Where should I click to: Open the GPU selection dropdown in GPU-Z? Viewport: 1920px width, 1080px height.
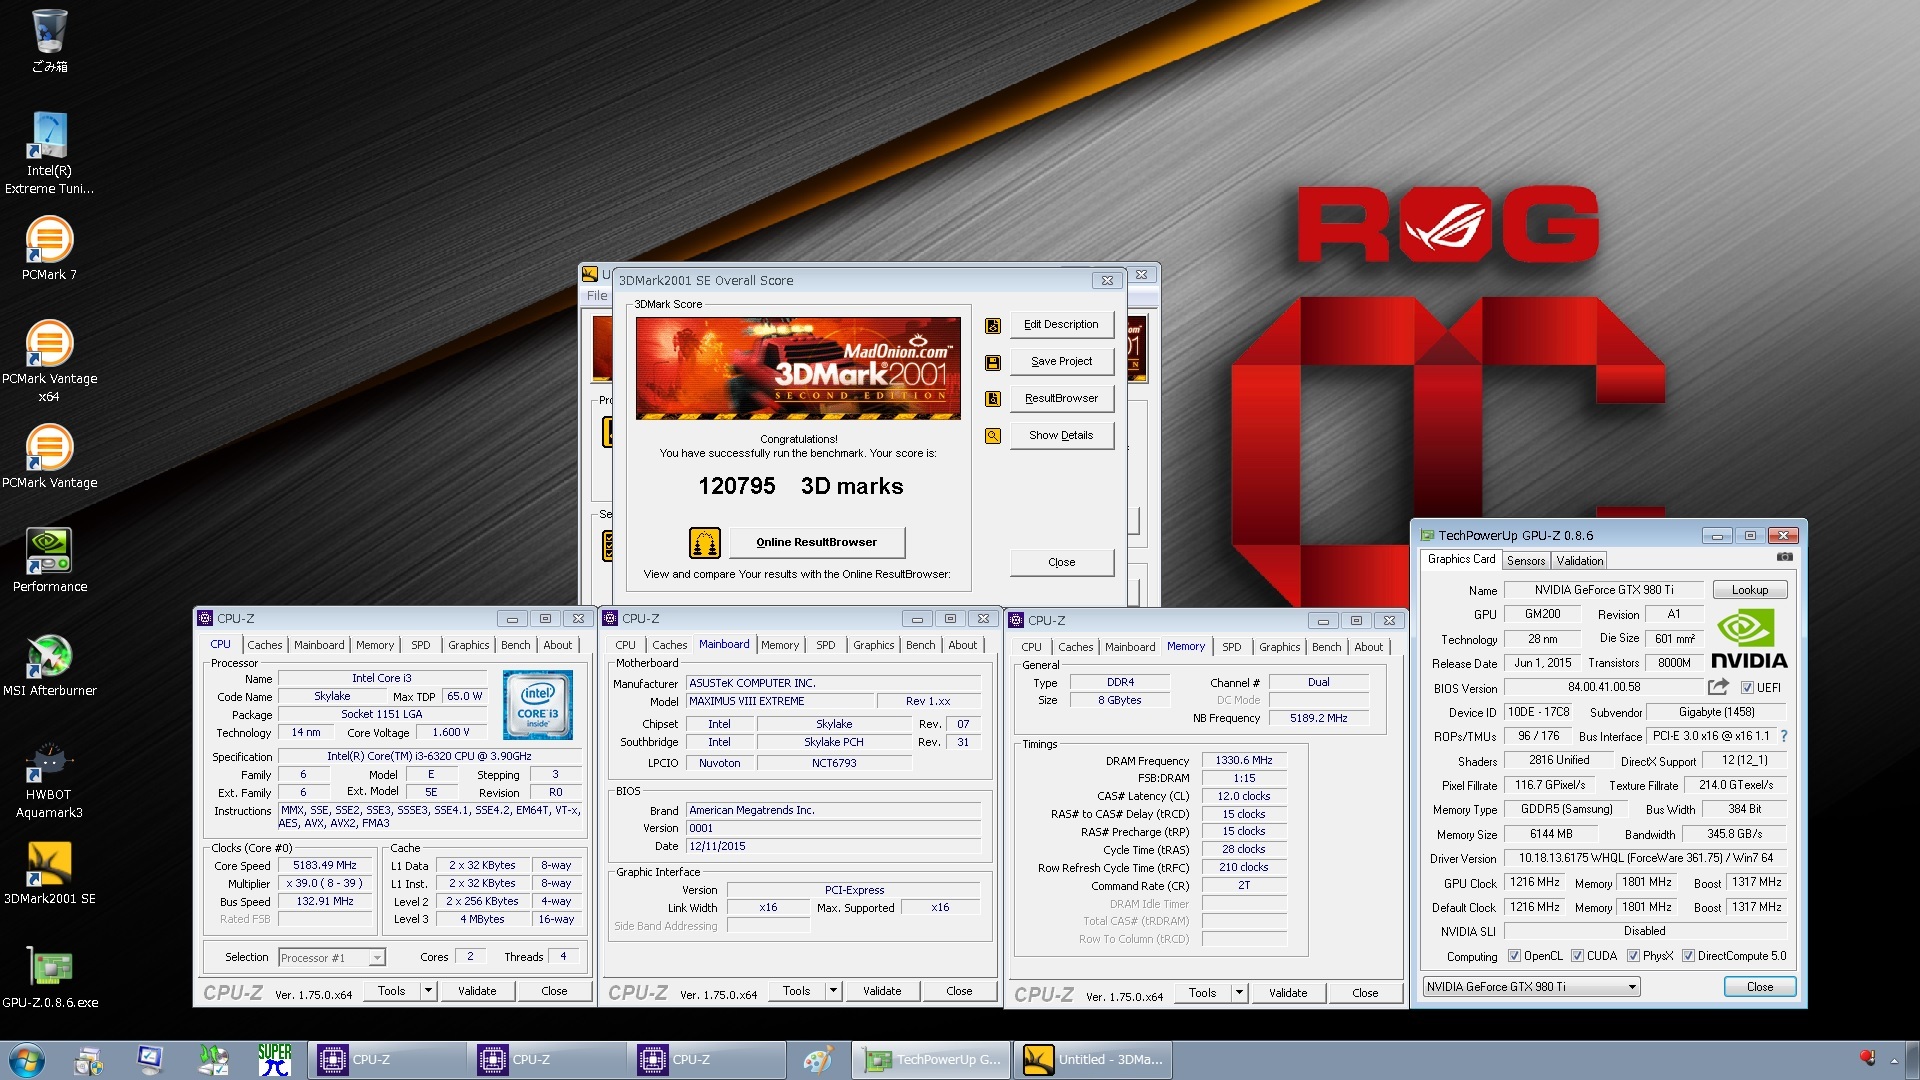pos(1531,987)
